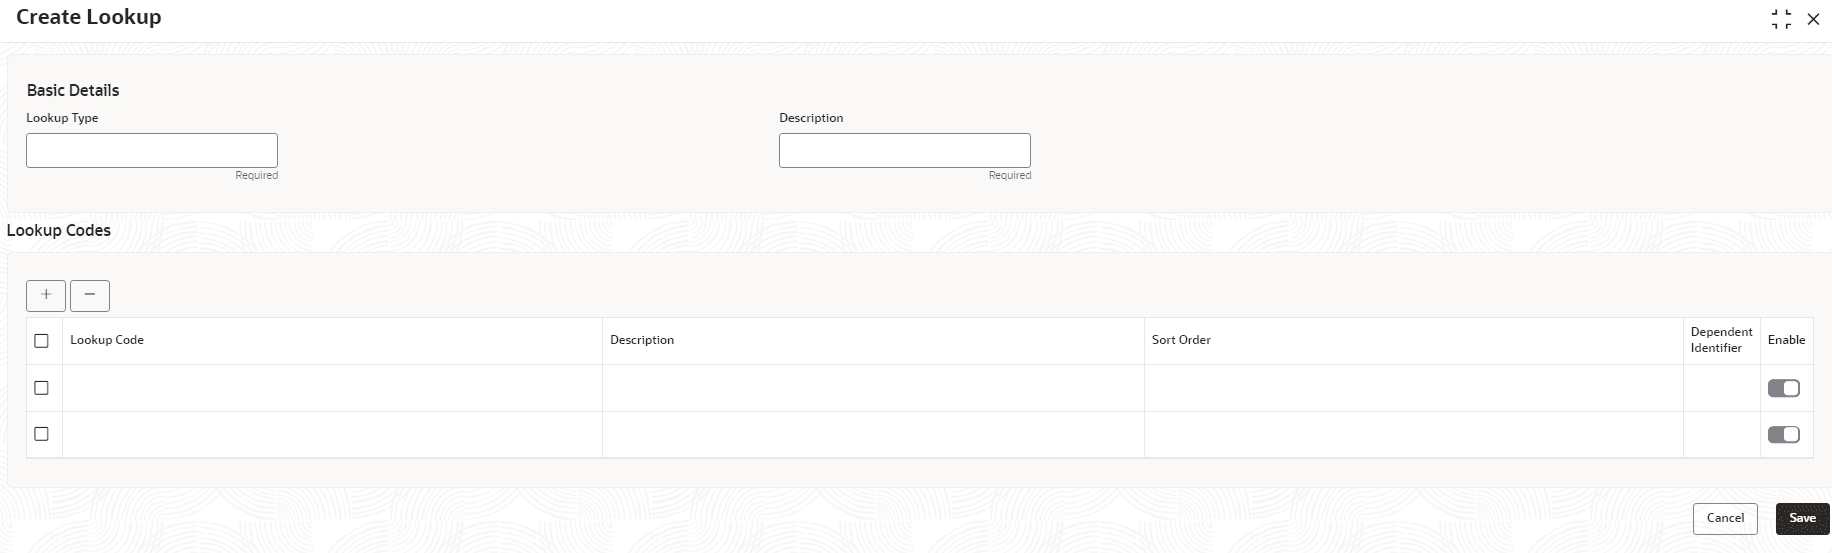Check the second lookup code row checkbox
This screenshot has width=1832, height=553.
(x=41, y=434)
